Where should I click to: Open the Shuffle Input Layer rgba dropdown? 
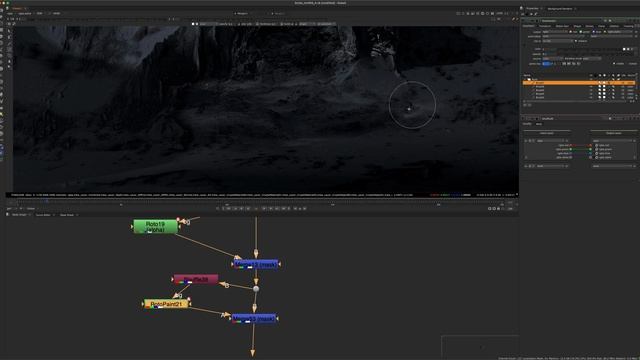pos(551,140)
